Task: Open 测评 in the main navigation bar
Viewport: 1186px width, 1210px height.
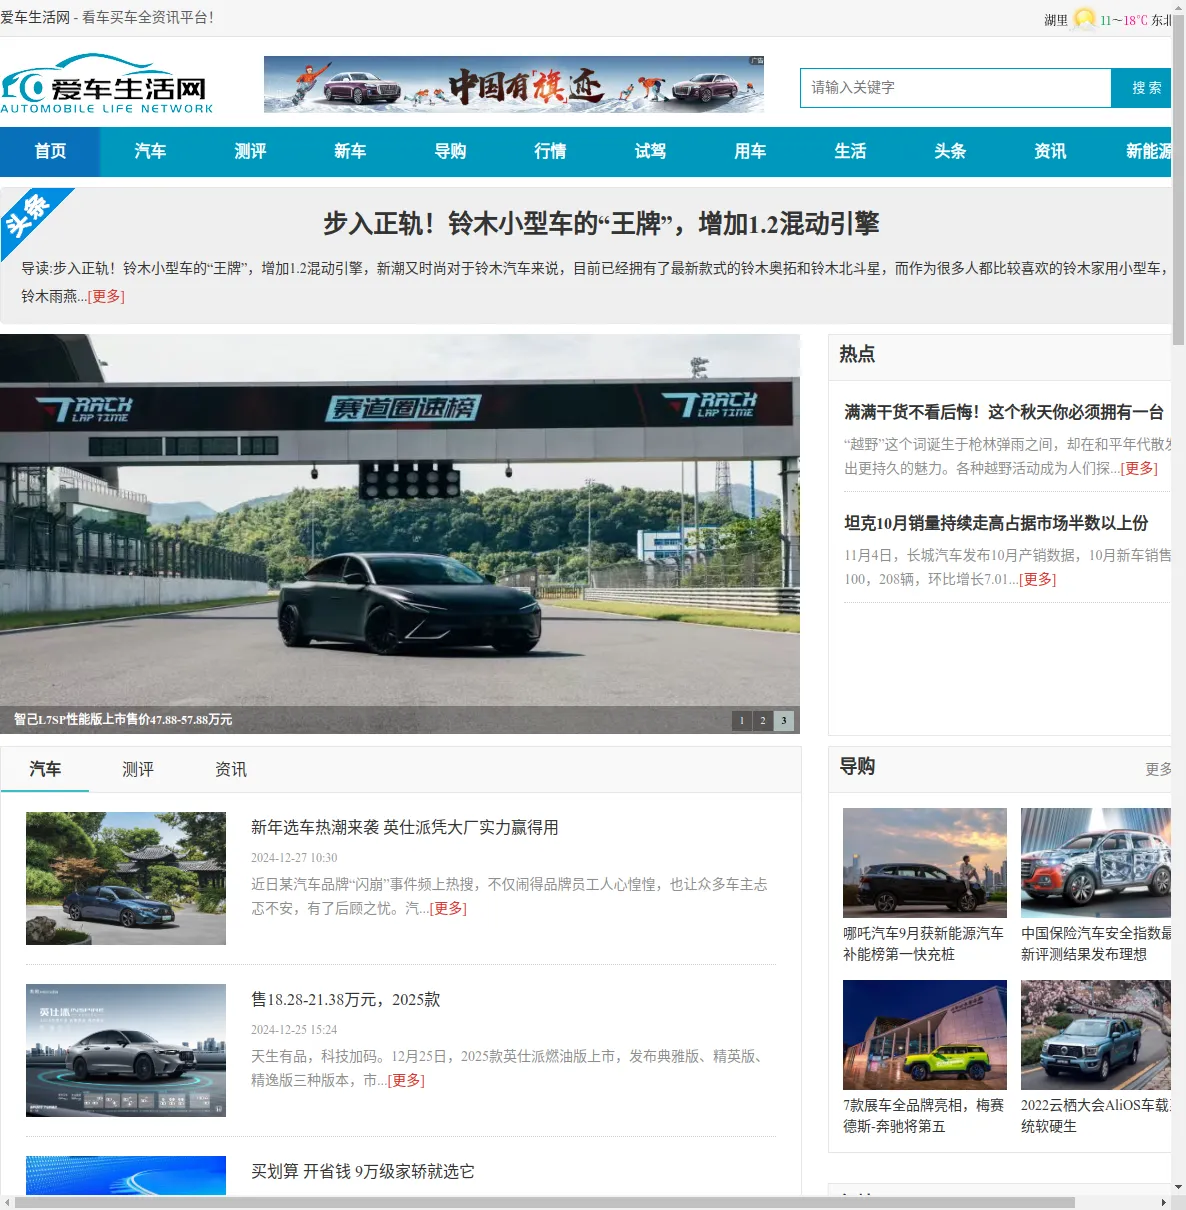Action: [x=250, y=151]
